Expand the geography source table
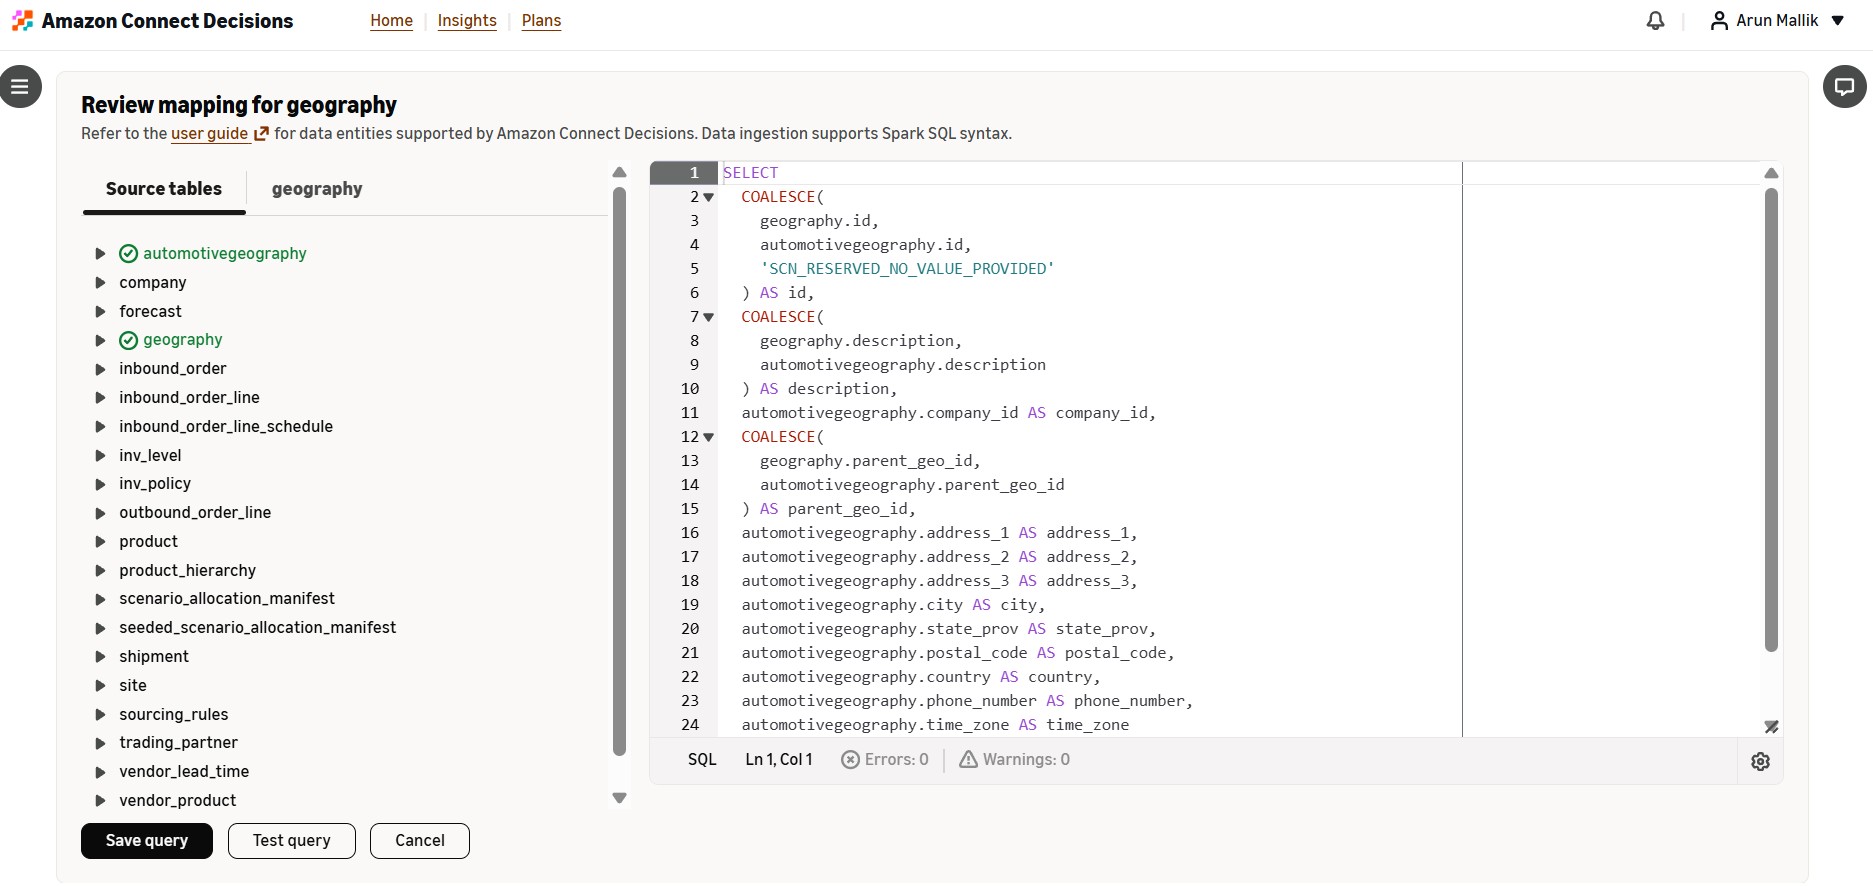The image size is (1873, 886). point(100,340)
